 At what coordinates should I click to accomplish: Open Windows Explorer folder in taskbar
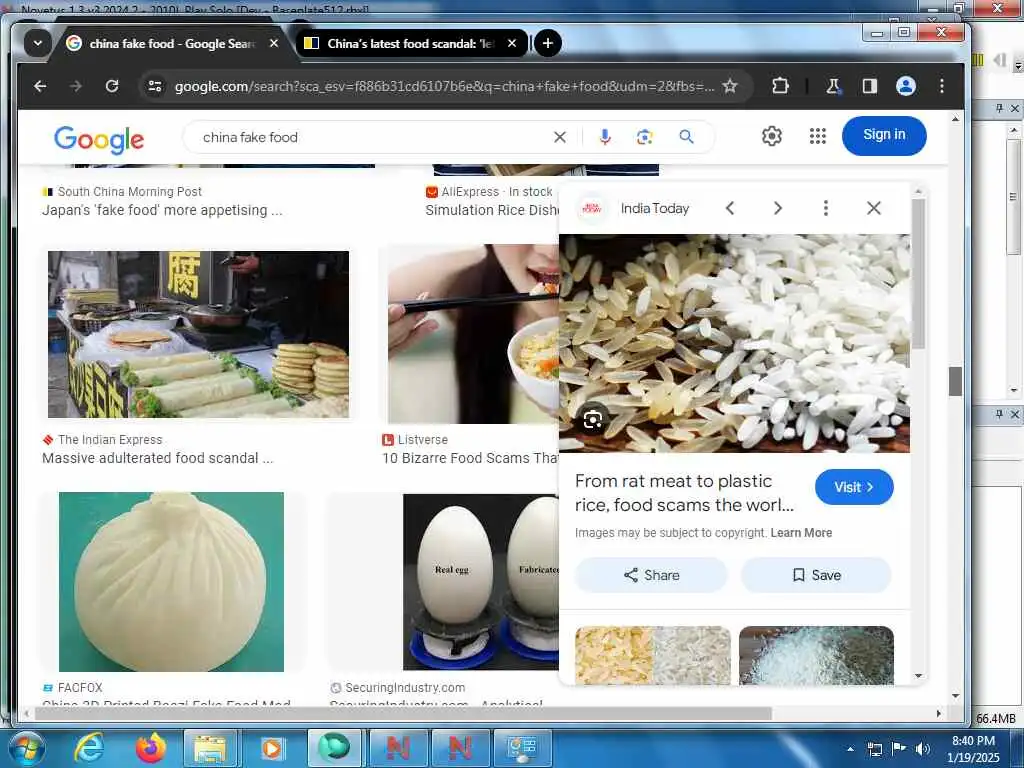[x=210, y=748]
